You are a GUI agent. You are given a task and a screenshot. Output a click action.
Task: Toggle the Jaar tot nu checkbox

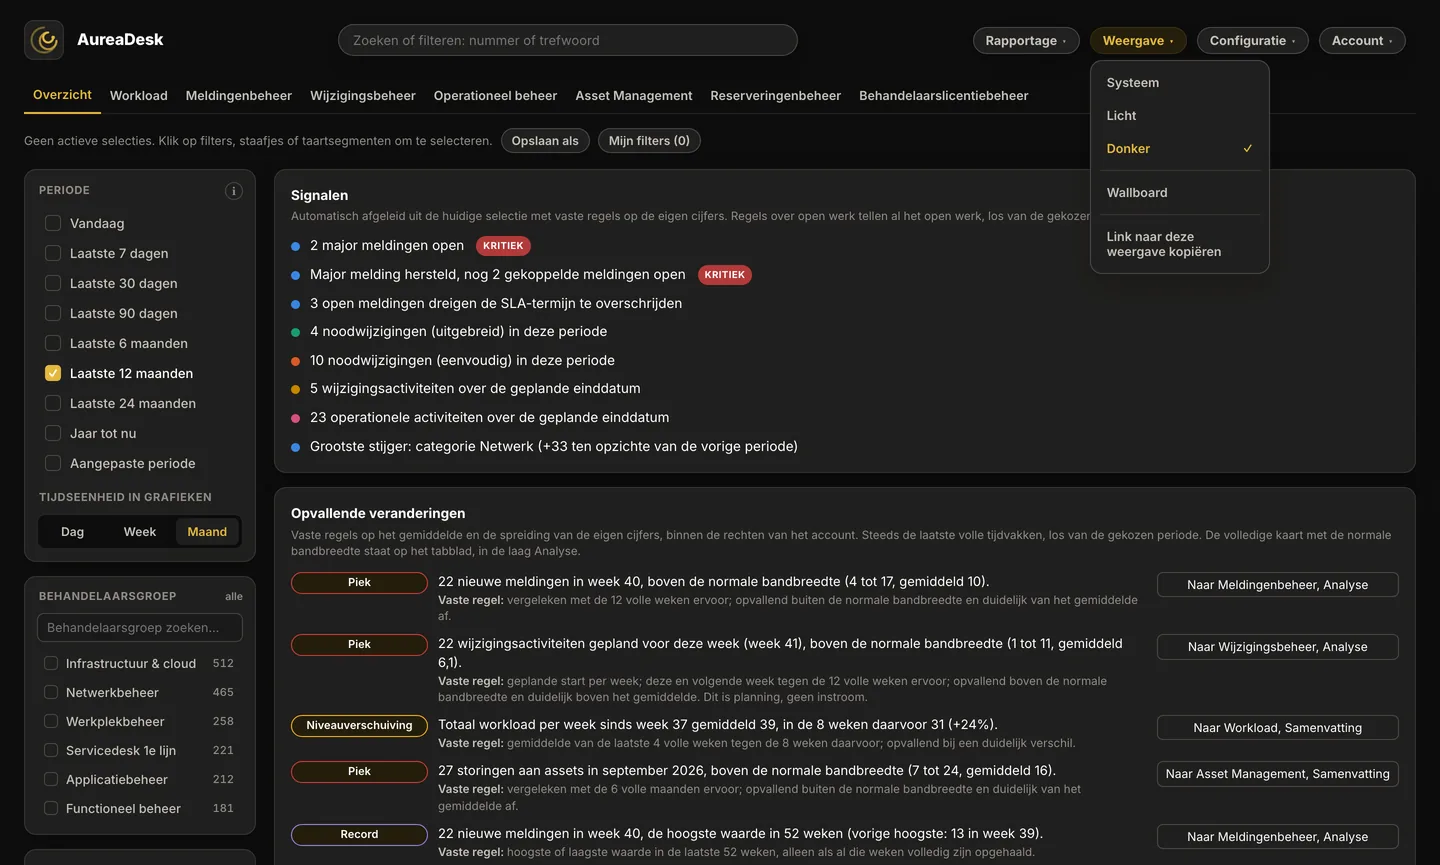pos(53,433)
